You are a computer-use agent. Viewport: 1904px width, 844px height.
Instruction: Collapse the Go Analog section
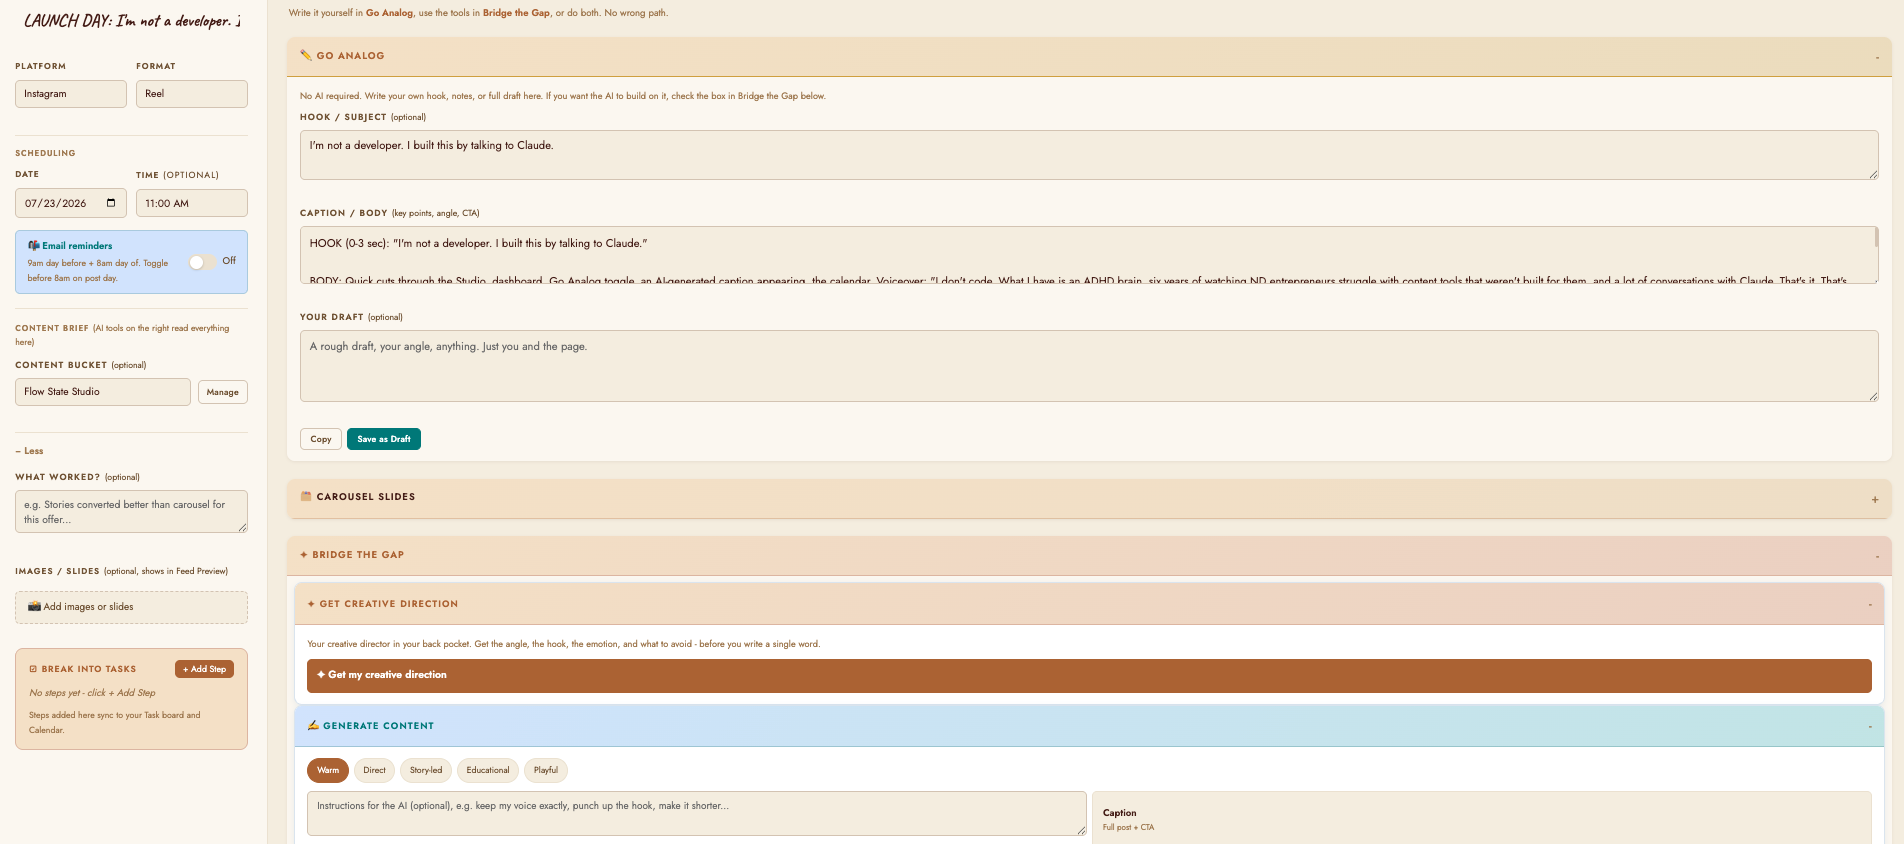1877,58
